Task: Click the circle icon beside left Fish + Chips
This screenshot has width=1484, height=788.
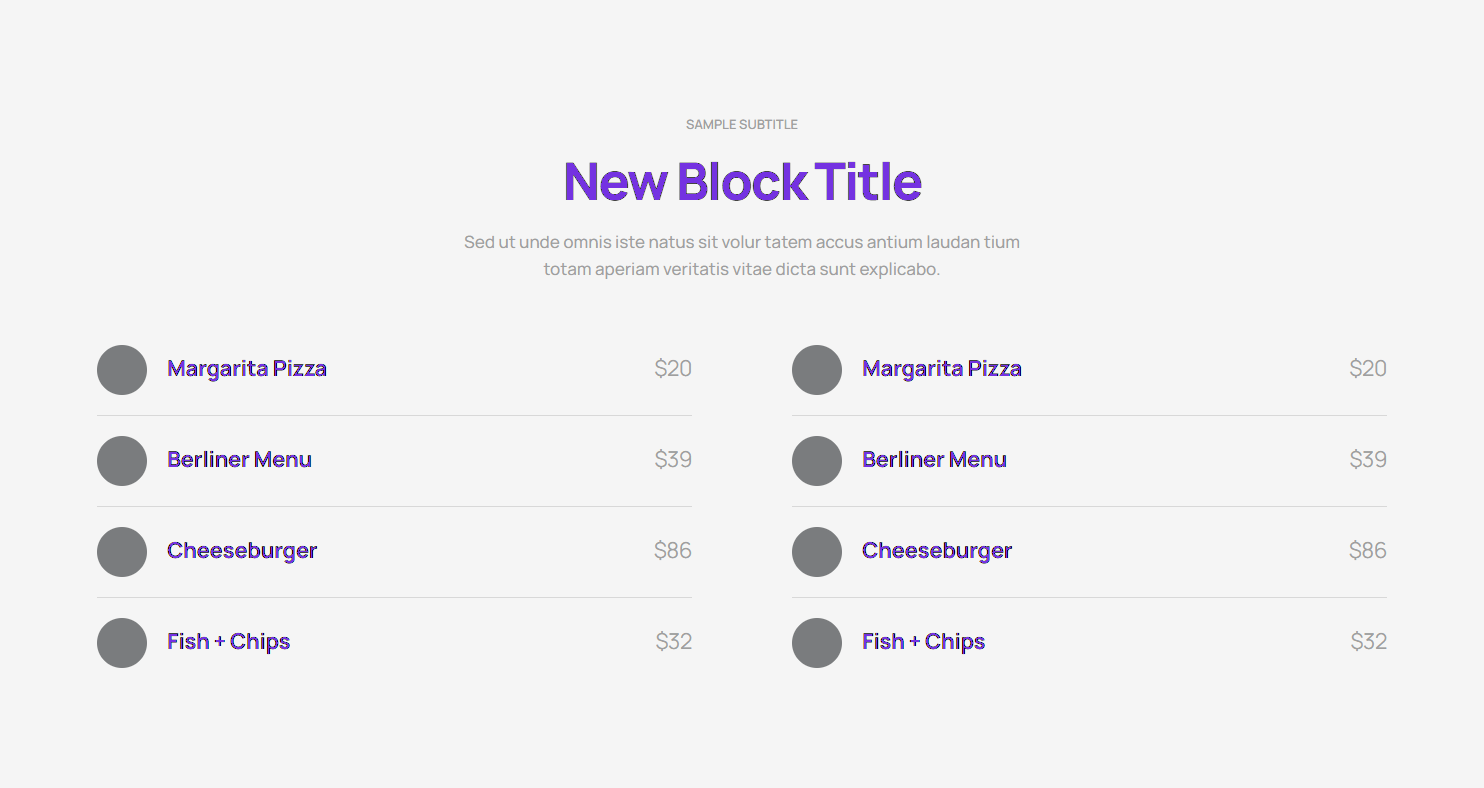Action: (121, 643)
